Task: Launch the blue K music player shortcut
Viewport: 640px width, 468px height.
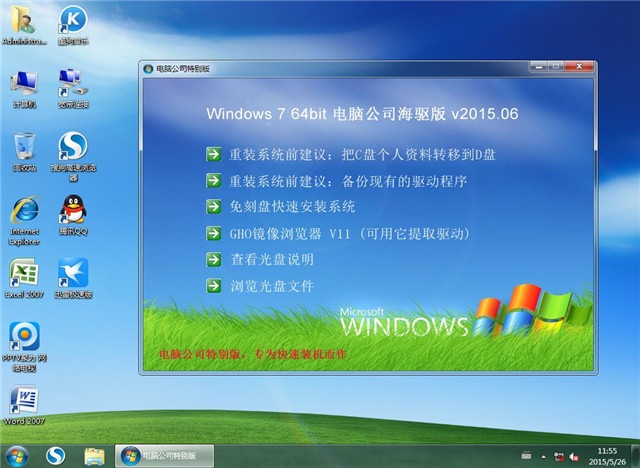Action: click(73, 24)
